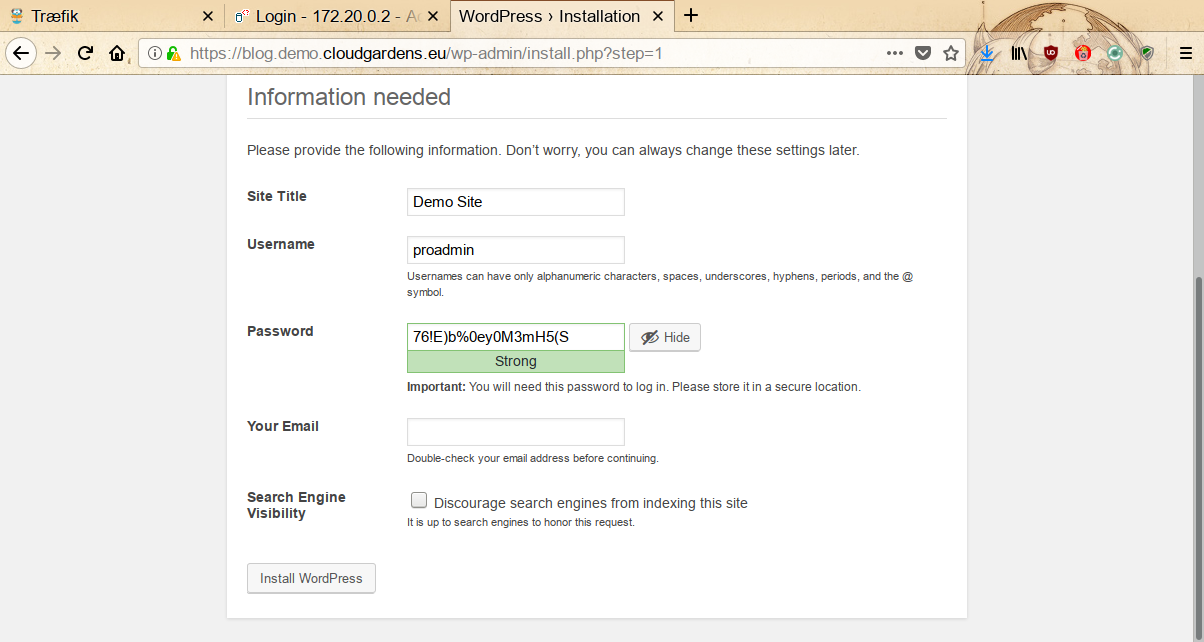Open a new browser tab
The image size is (1204, 642).
(691, 16)
